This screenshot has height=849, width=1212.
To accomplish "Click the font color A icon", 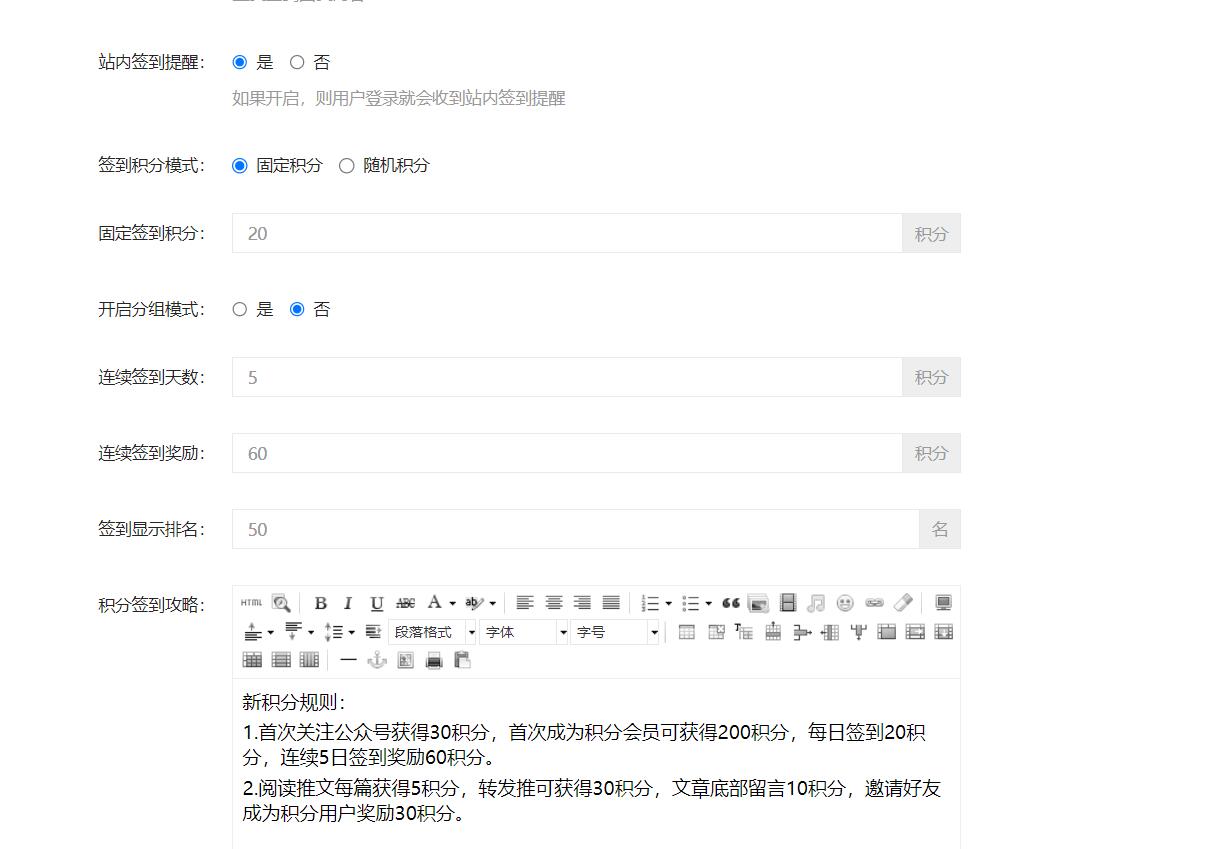I will point(435,603).
